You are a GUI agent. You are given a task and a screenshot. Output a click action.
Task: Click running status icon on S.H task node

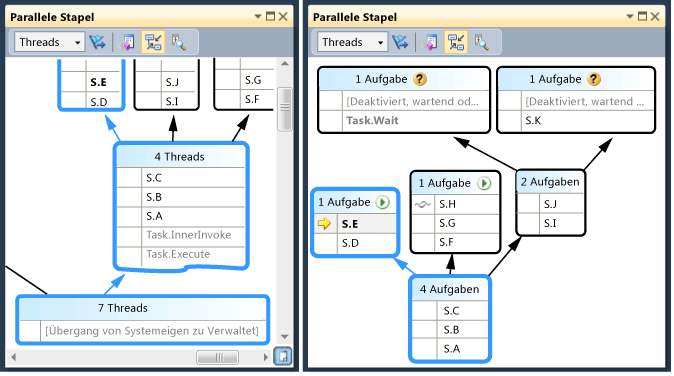point(484,183)
